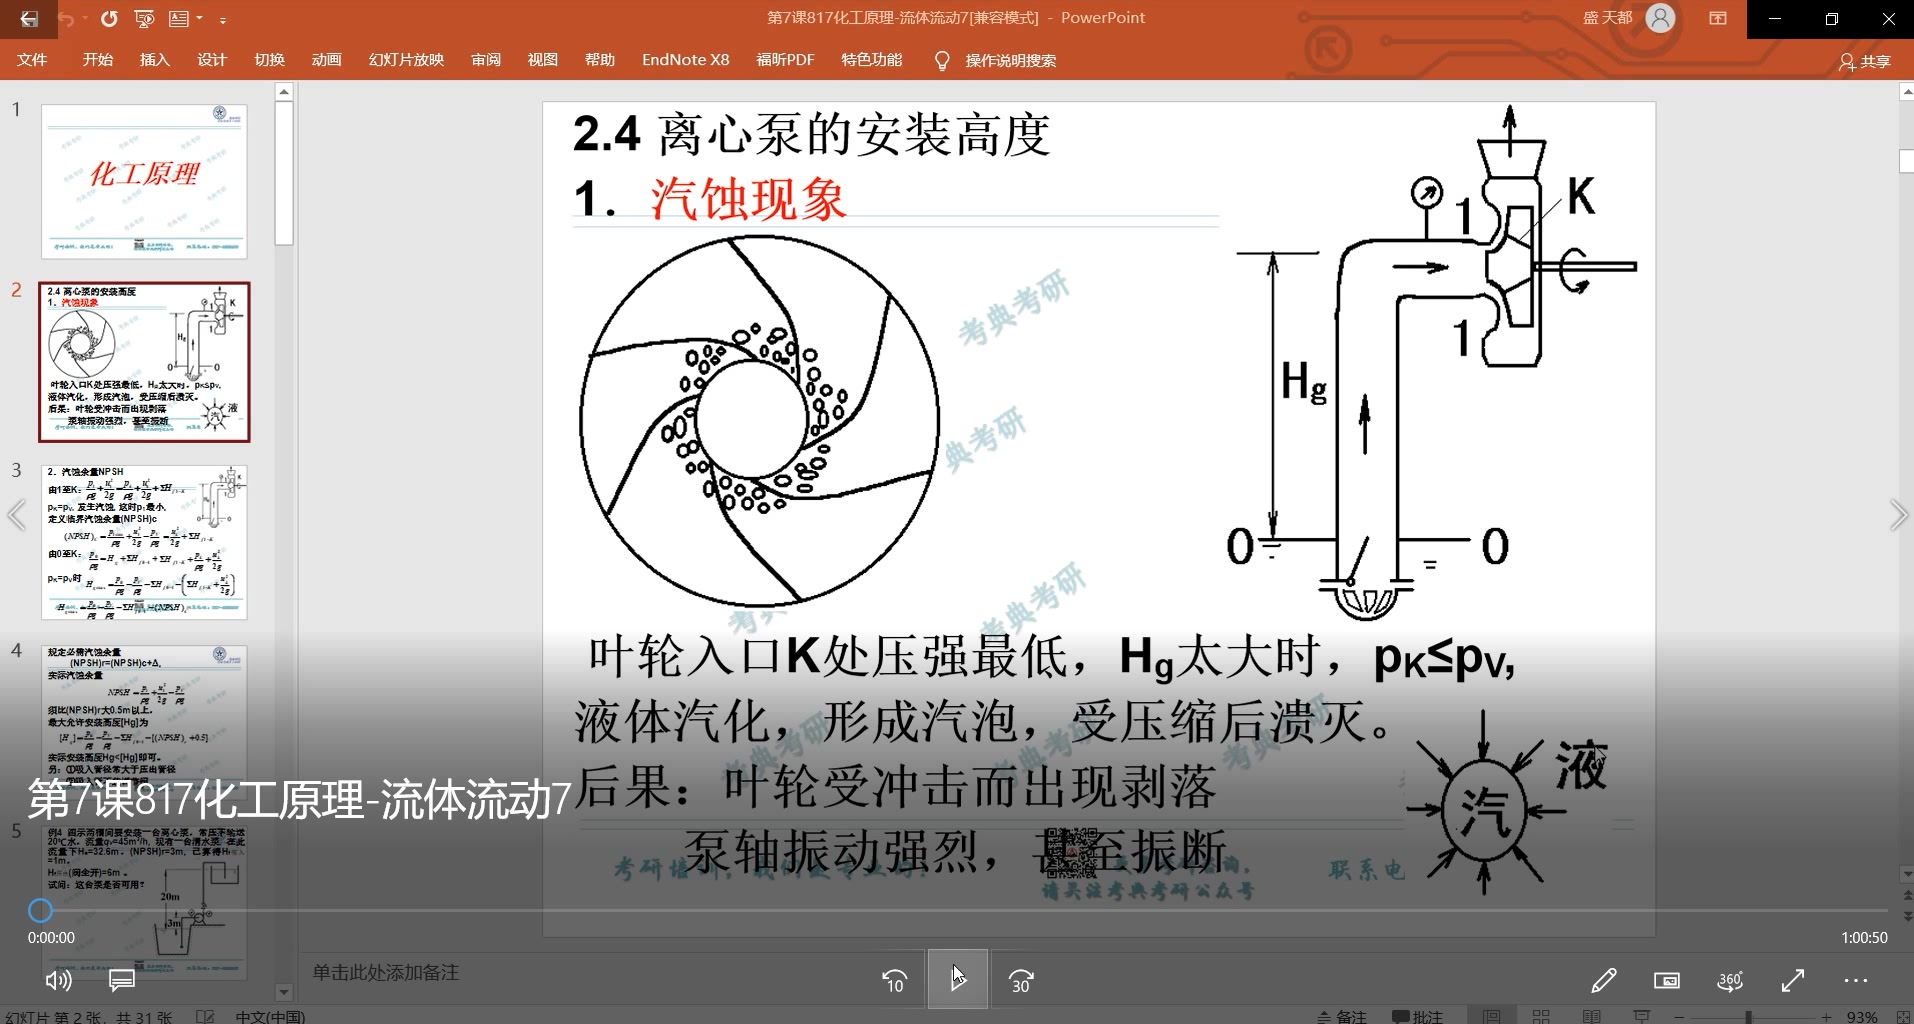Switch to the 切换 ribbon tab
The image size is (1914, 1024).
point(270,60)
